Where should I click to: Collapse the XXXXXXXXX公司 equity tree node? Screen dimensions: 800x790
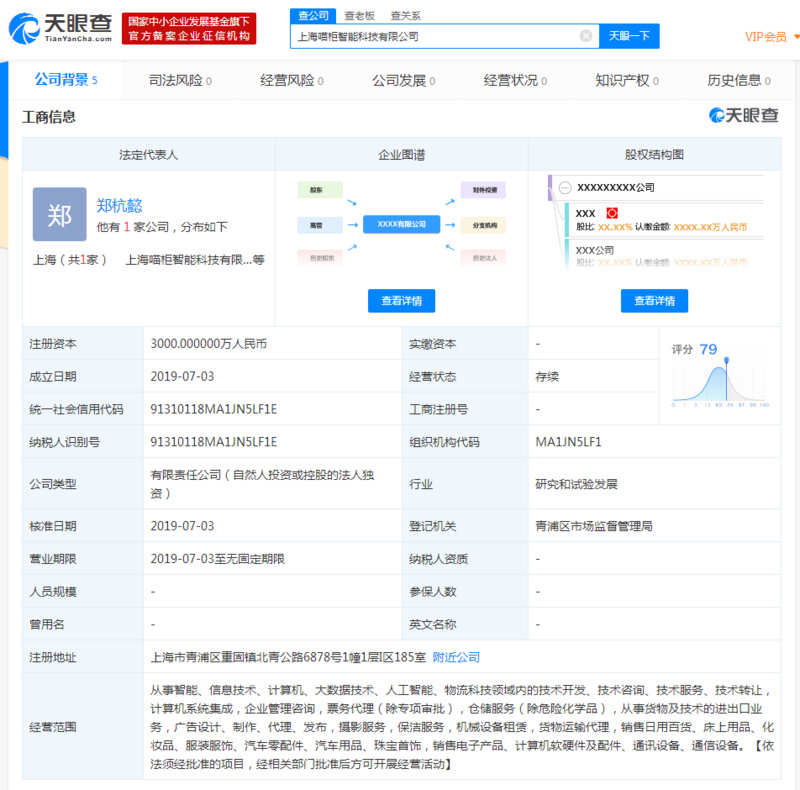click(x=565, y=187)
